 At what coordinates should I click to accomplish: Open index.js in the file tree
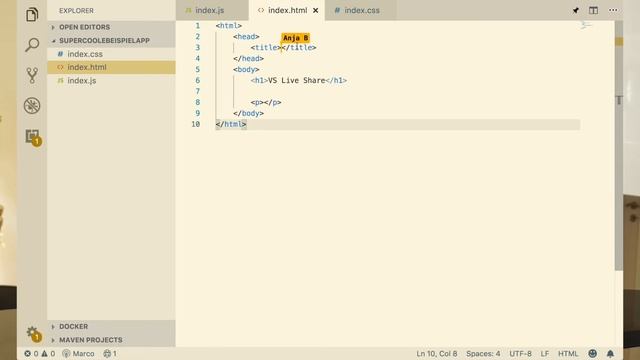point(111,81)
